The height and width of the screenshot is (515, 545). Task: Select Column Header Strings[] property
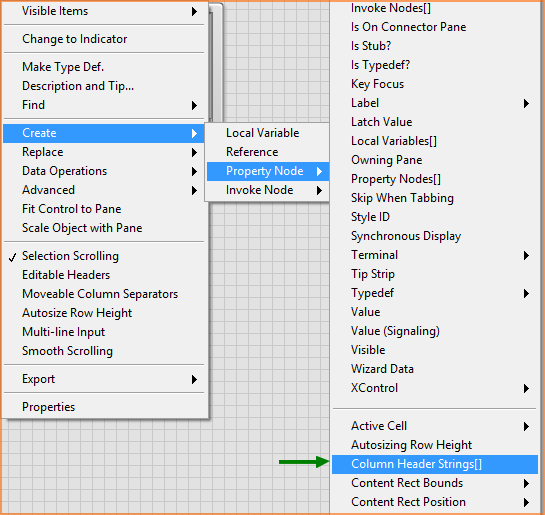pos(435,464)
